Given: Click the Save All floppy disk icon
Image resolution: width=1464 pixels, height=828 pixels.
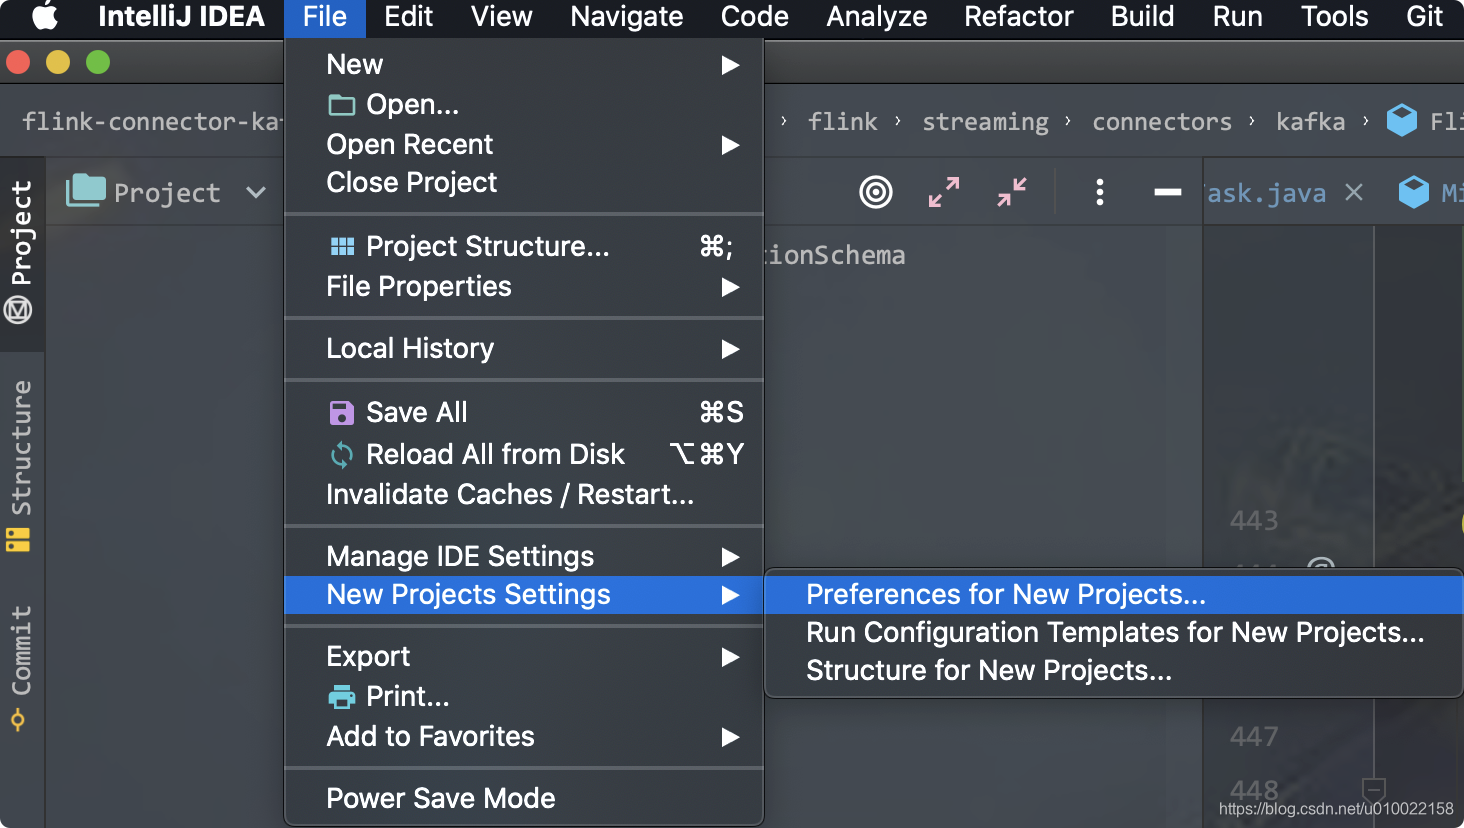Looking at the screenshot, I should (342, 413).
